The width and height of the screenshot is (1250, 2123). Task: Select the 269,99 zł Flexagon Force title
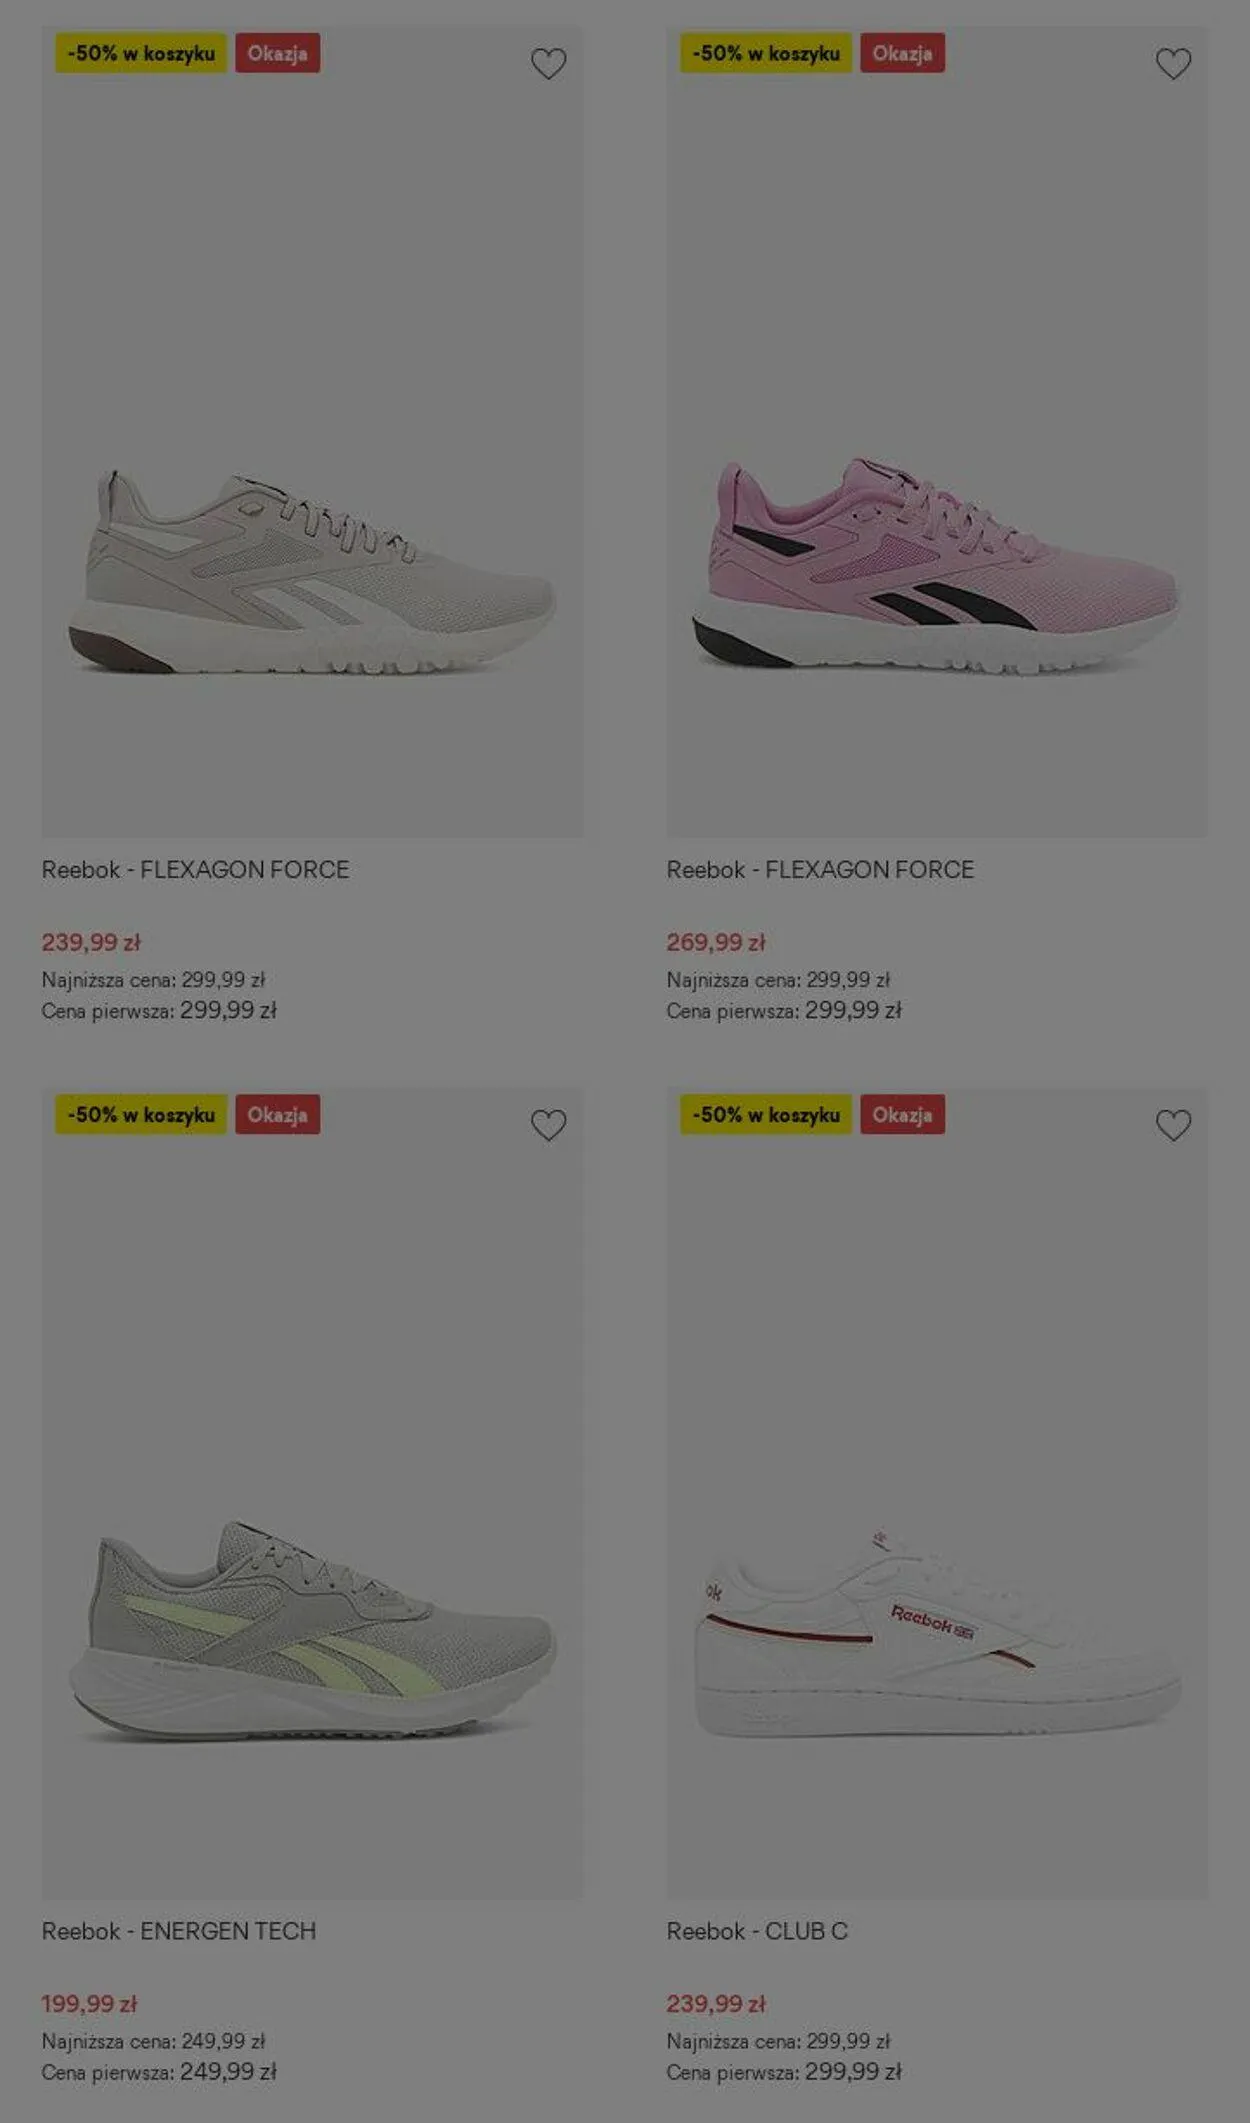pyautogui.click(x=820, y=870)
